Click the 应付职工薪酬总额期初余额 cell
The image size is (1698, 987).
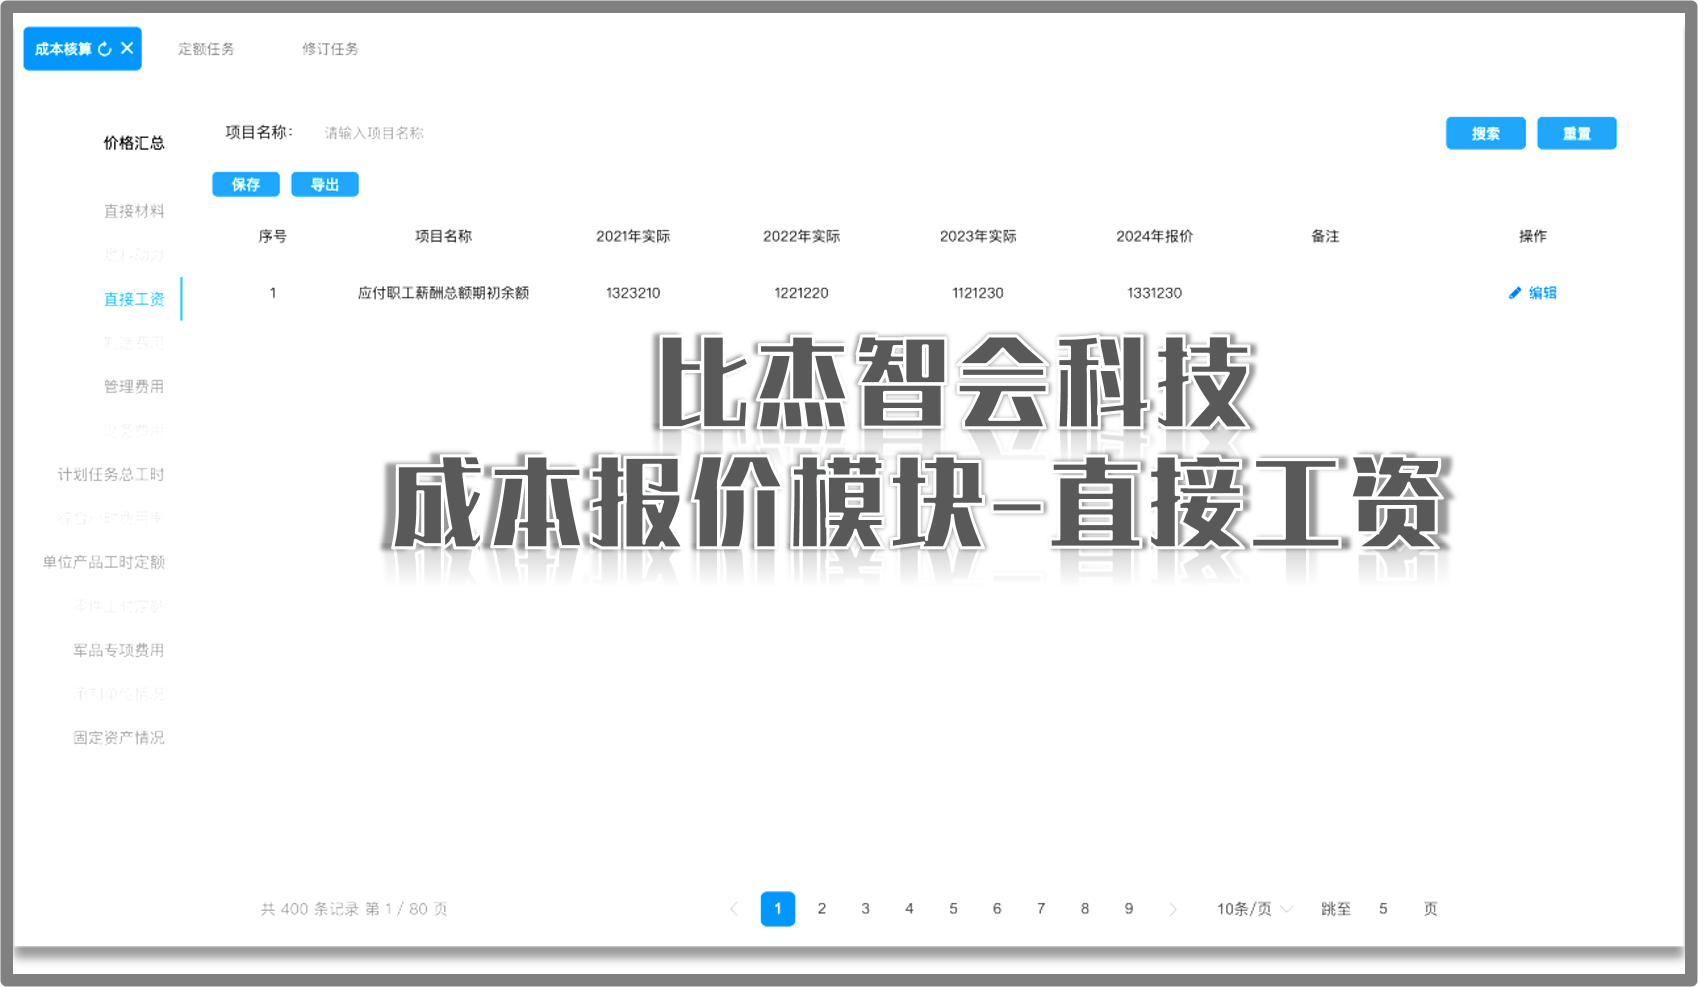pos(443,293)
